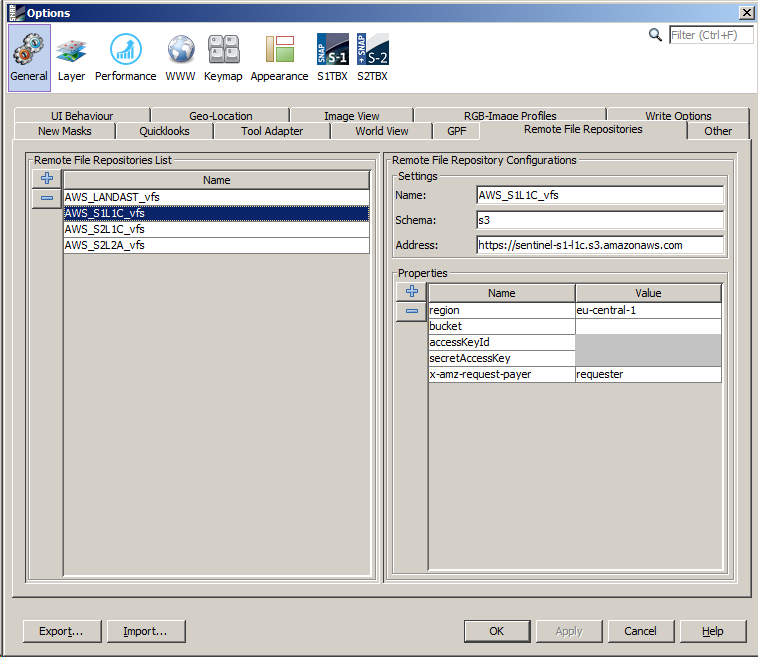Select the secretAccessKey property name cell
758x657 pixels.
[x=502, y=358]
